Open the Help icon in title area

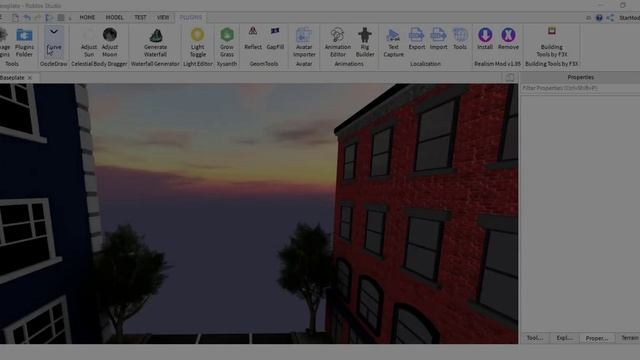pos(599,18)
